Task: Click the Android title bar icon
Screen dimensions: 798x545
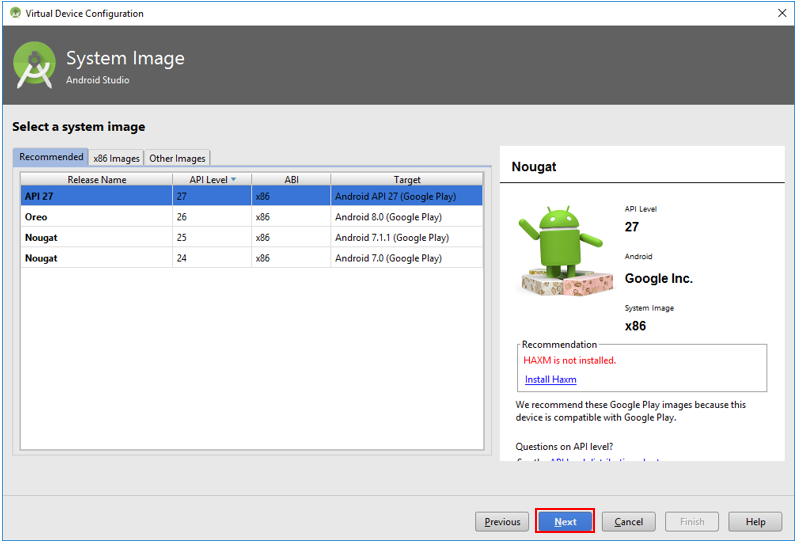Action: [x=16, y=13]
